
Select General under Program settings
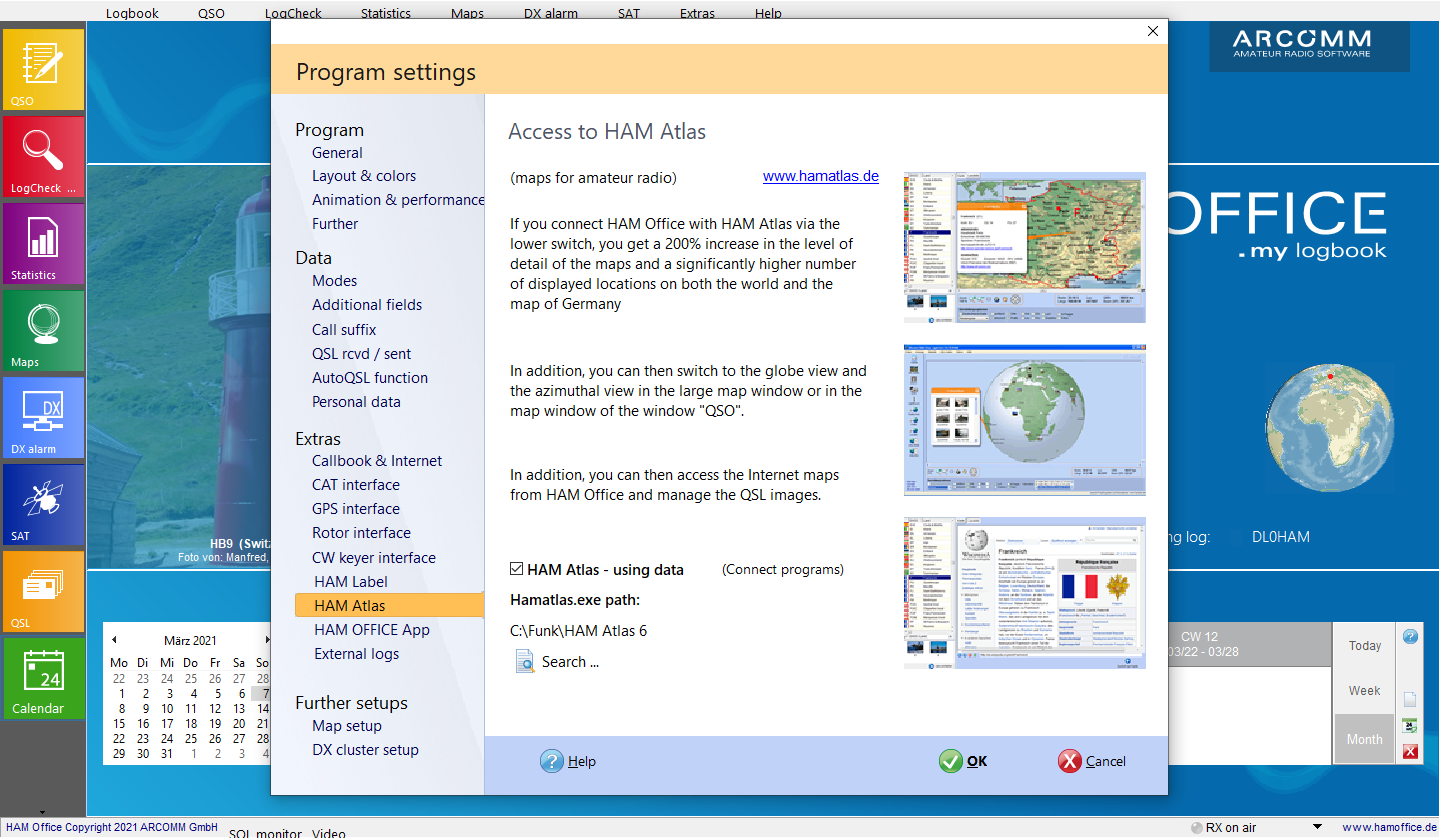click(337, 153)
